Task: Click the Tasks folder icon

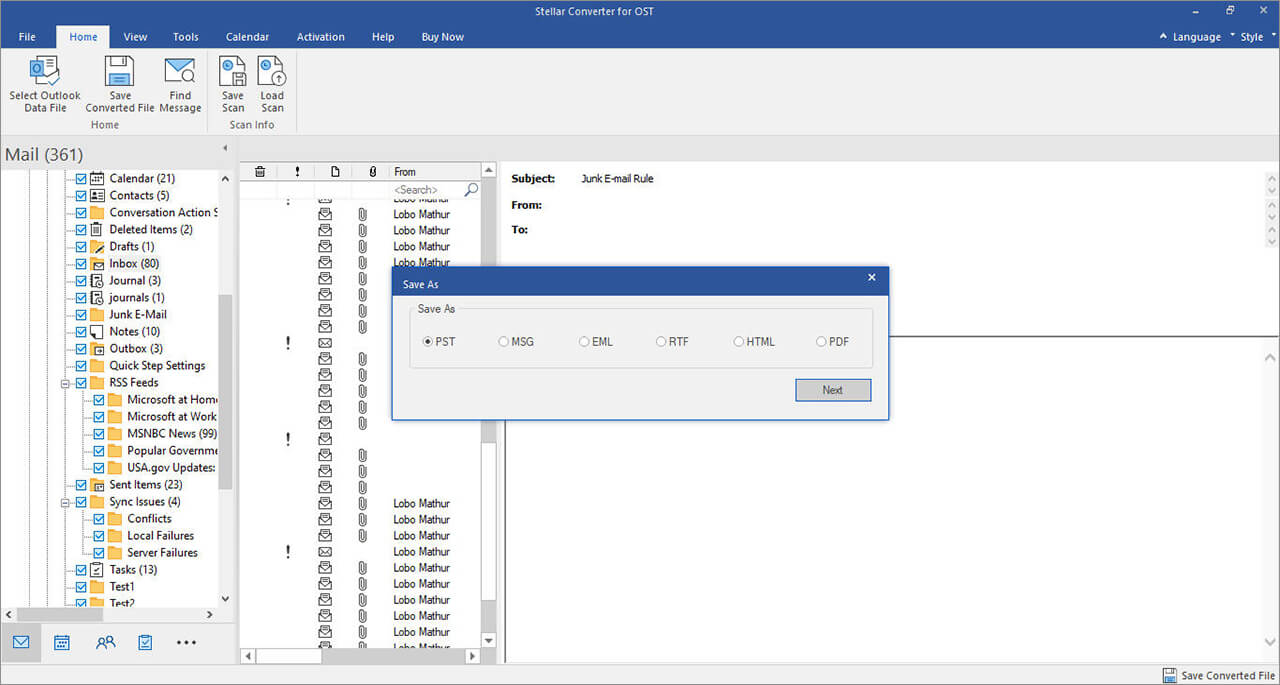Action: [x=97, y=570]
